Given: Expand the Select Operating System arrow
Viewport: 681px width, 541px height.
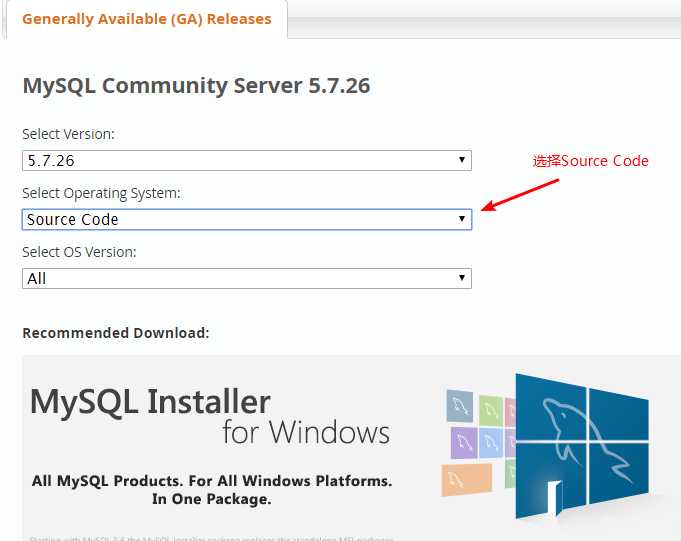Looking at the screenshot, I should [461, 219].
